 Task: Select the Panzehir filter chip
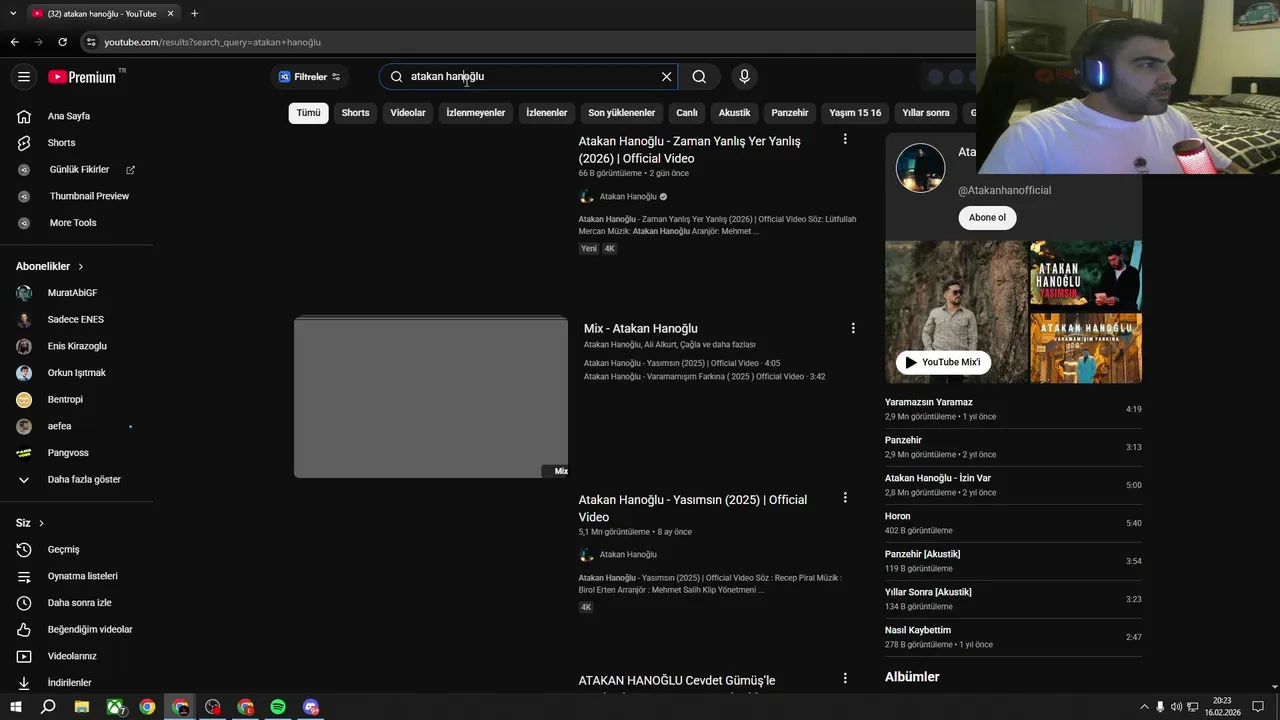(x=790, y=113)
